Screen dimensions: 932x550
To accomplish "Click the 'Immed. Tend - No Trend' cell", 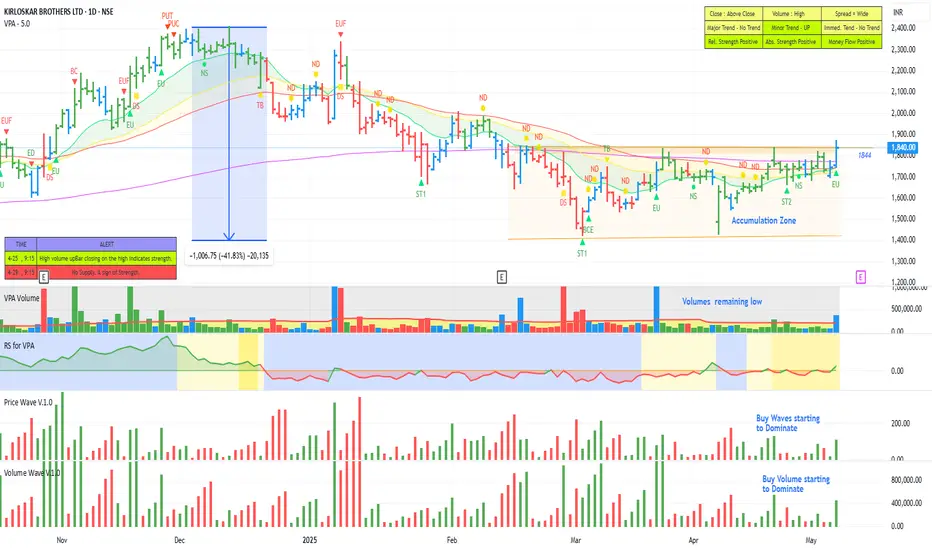I will (x=852, y=28).
